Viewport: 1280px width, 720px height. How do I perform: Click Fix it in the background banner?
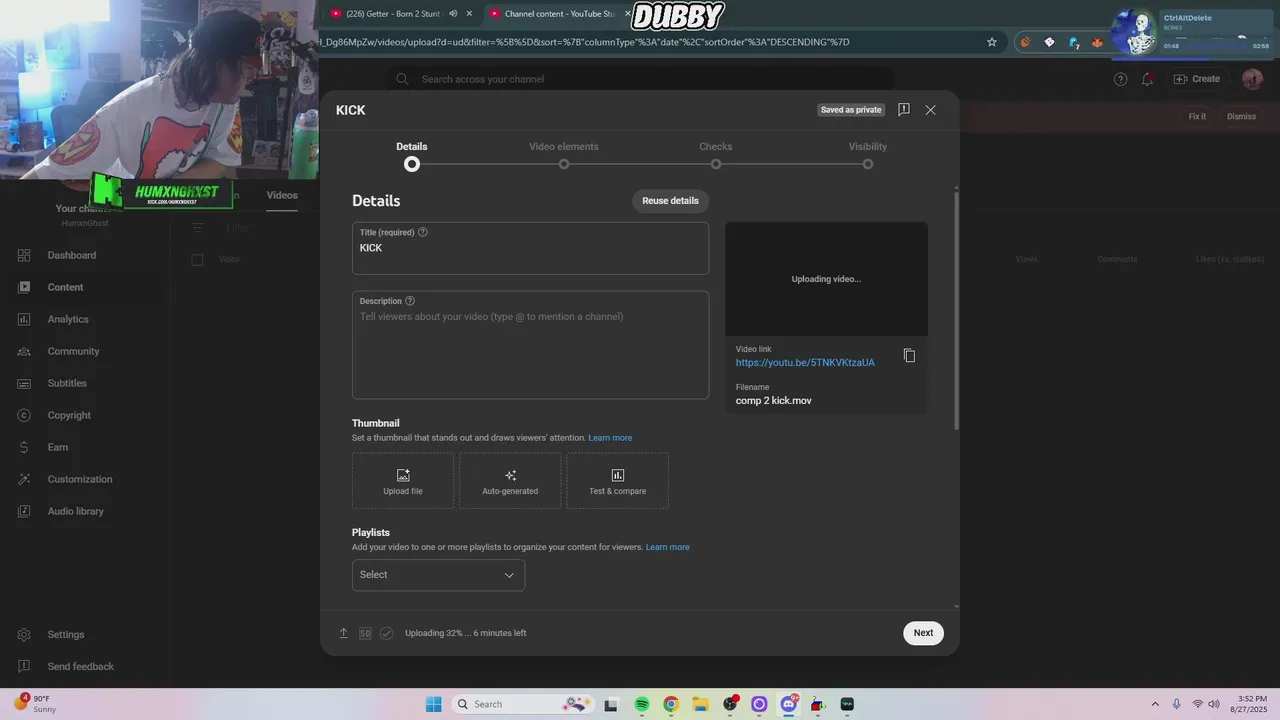1197,117
